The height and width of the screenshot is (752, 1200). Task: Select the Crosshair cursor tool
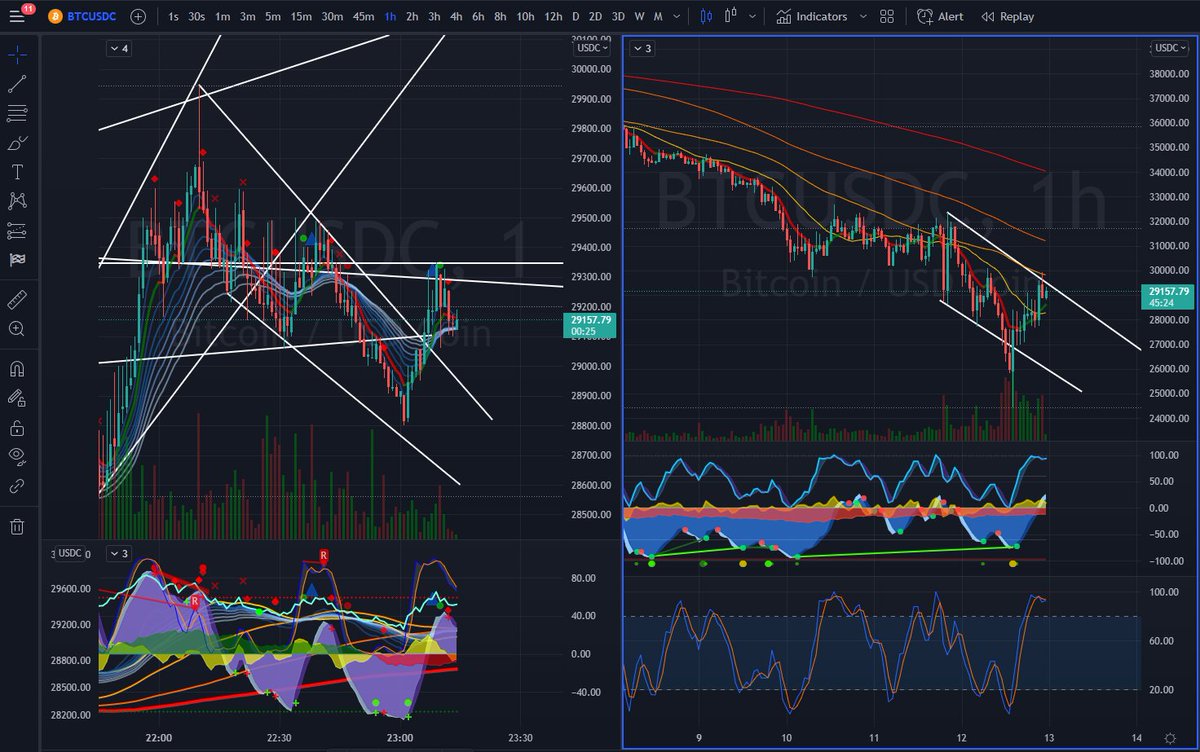coord(17,55)
